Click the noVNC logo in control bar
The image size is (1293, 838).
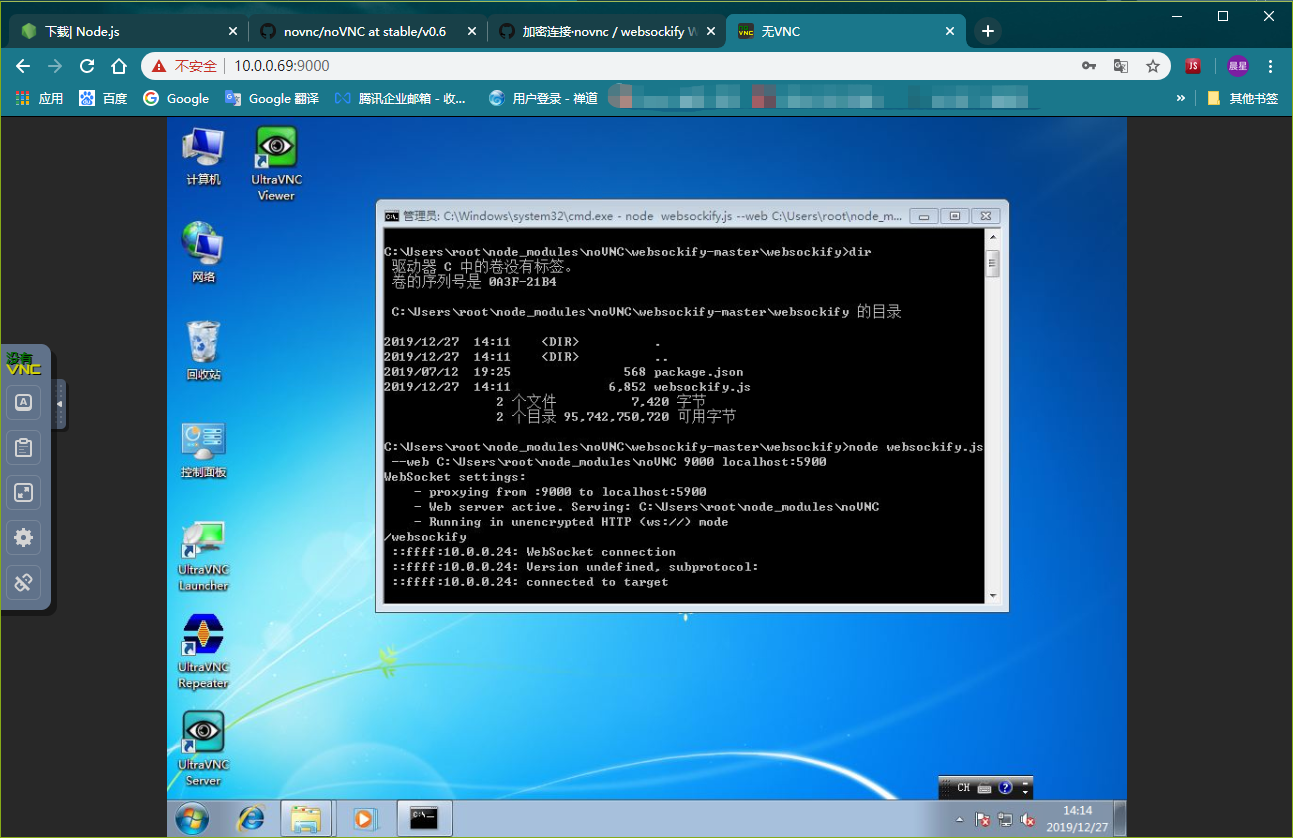click(x=23, y=364)
